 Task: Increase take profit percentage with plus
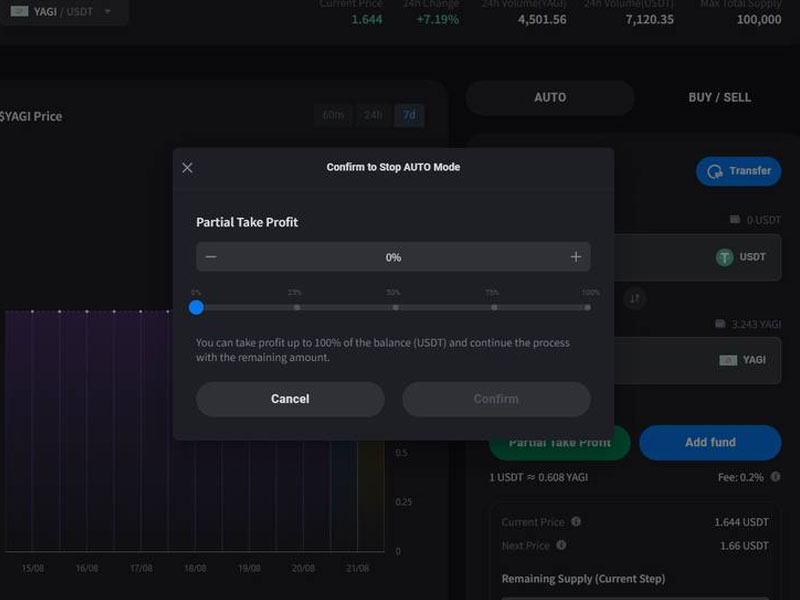(x=576, y=257)
